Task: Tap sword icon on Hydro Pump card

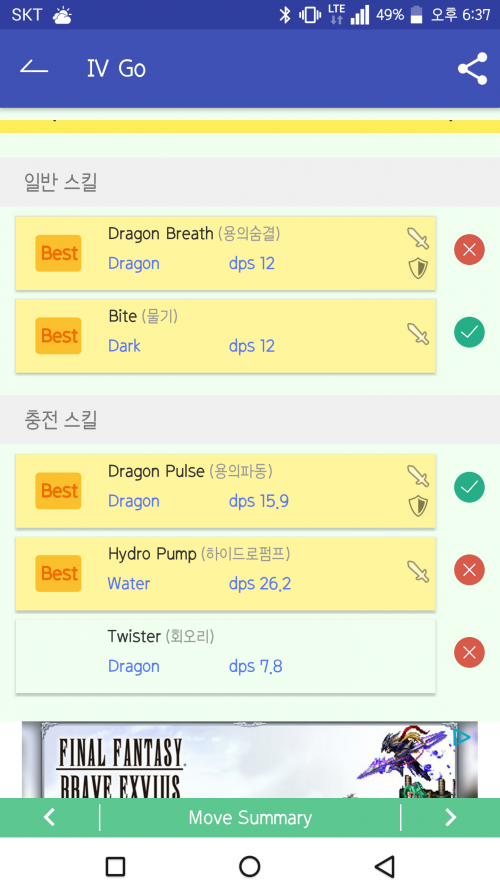Action: tap(418, 571)
